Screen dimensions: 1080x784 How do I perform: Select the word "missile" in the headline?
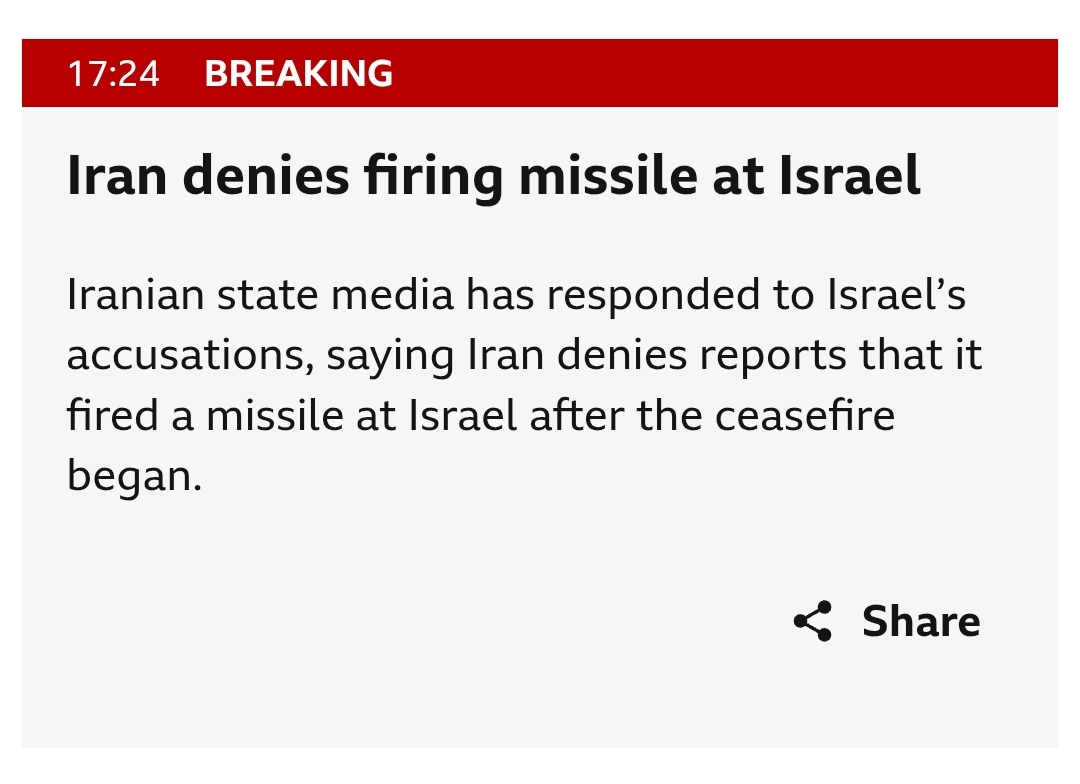(608, 175)
